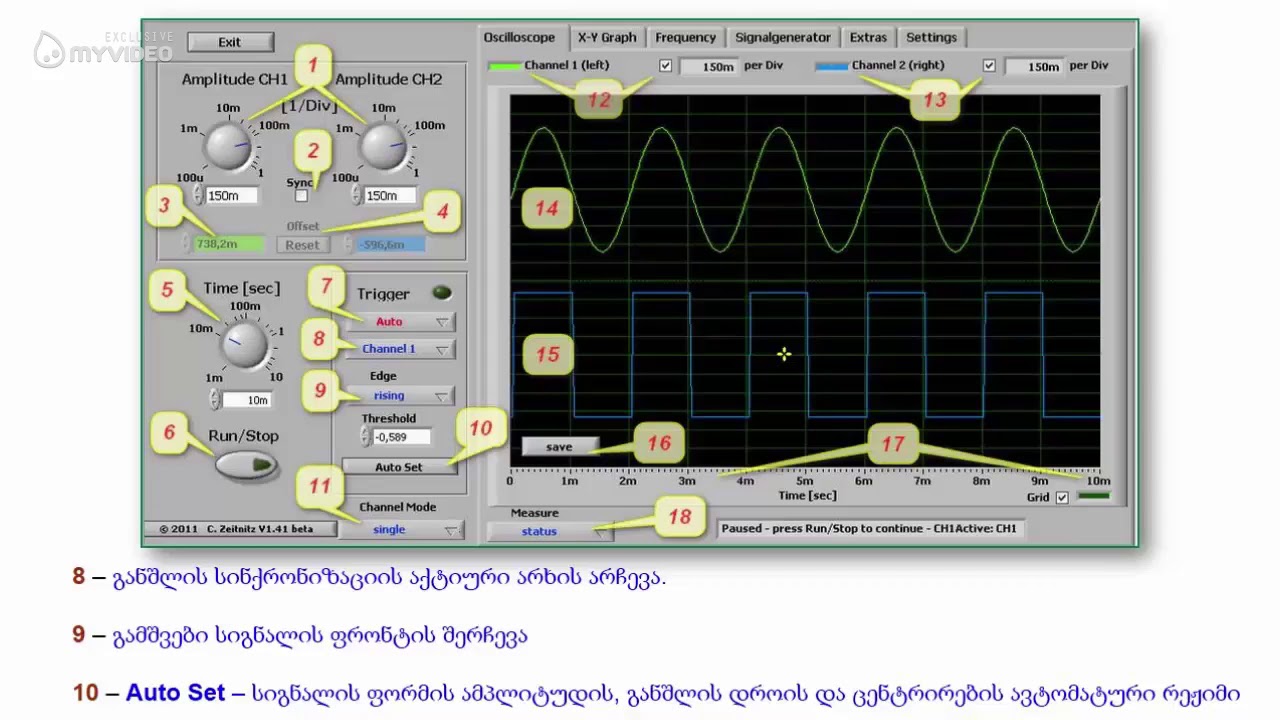Click the Amplitude CH2 150m value field
The image size is (1280, 720).
pos(389,196)
